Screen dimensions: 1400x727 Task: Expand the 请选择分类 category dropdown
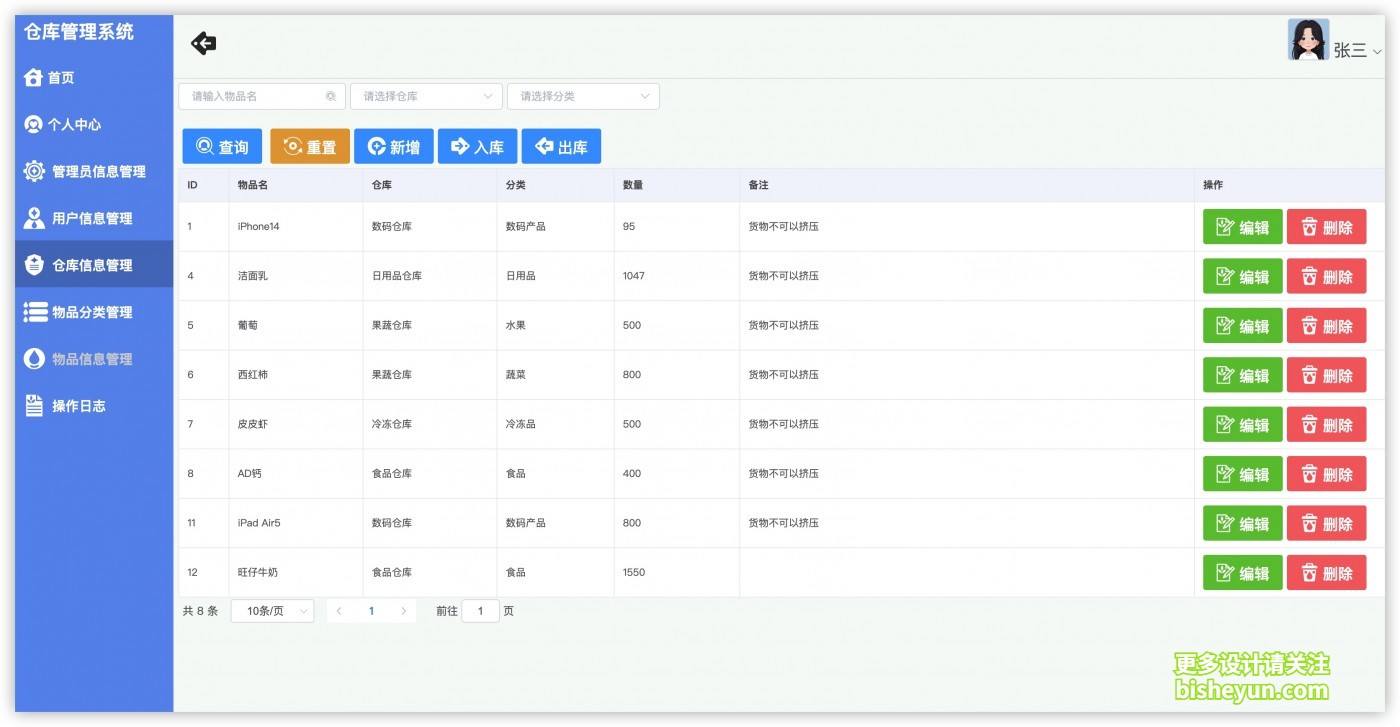click(x=583, y=97)
